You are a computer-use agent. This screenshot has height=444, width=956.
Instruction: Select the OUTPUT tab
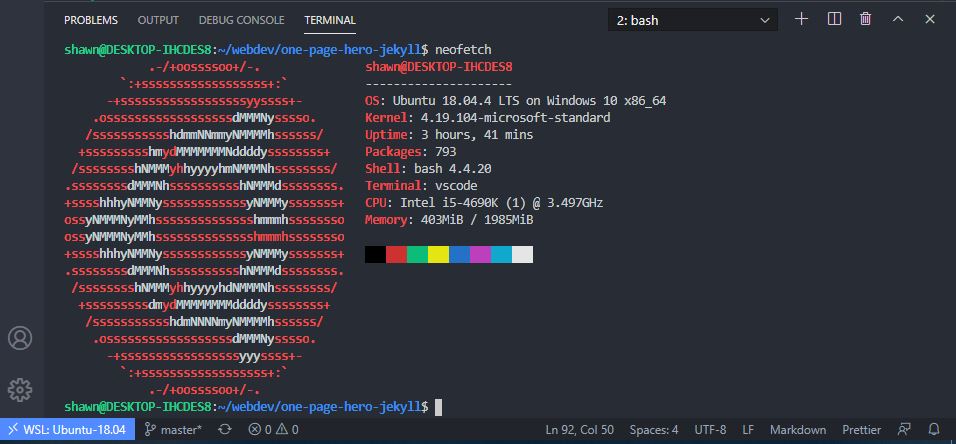click(x=158, y=20)
